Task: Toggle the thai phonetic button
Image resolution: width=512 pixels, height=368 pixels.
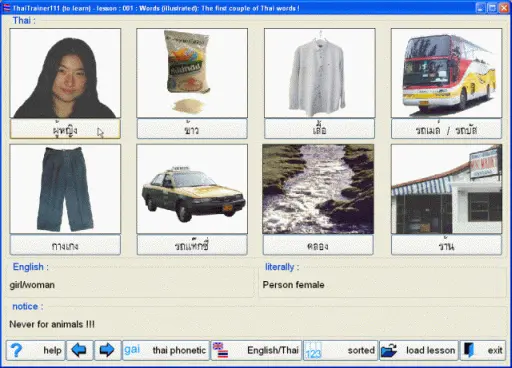Action: pos(166,350)
